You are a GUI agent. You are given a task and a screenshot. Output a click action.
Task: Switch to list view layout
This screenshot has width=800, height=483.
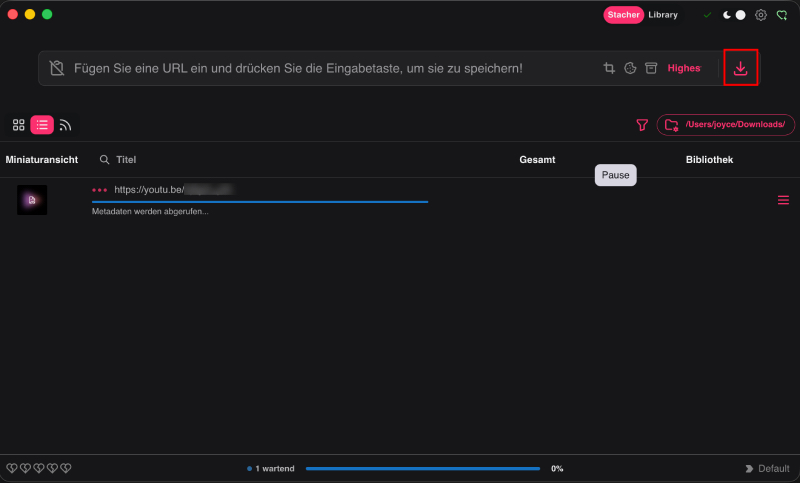[42, 125]
